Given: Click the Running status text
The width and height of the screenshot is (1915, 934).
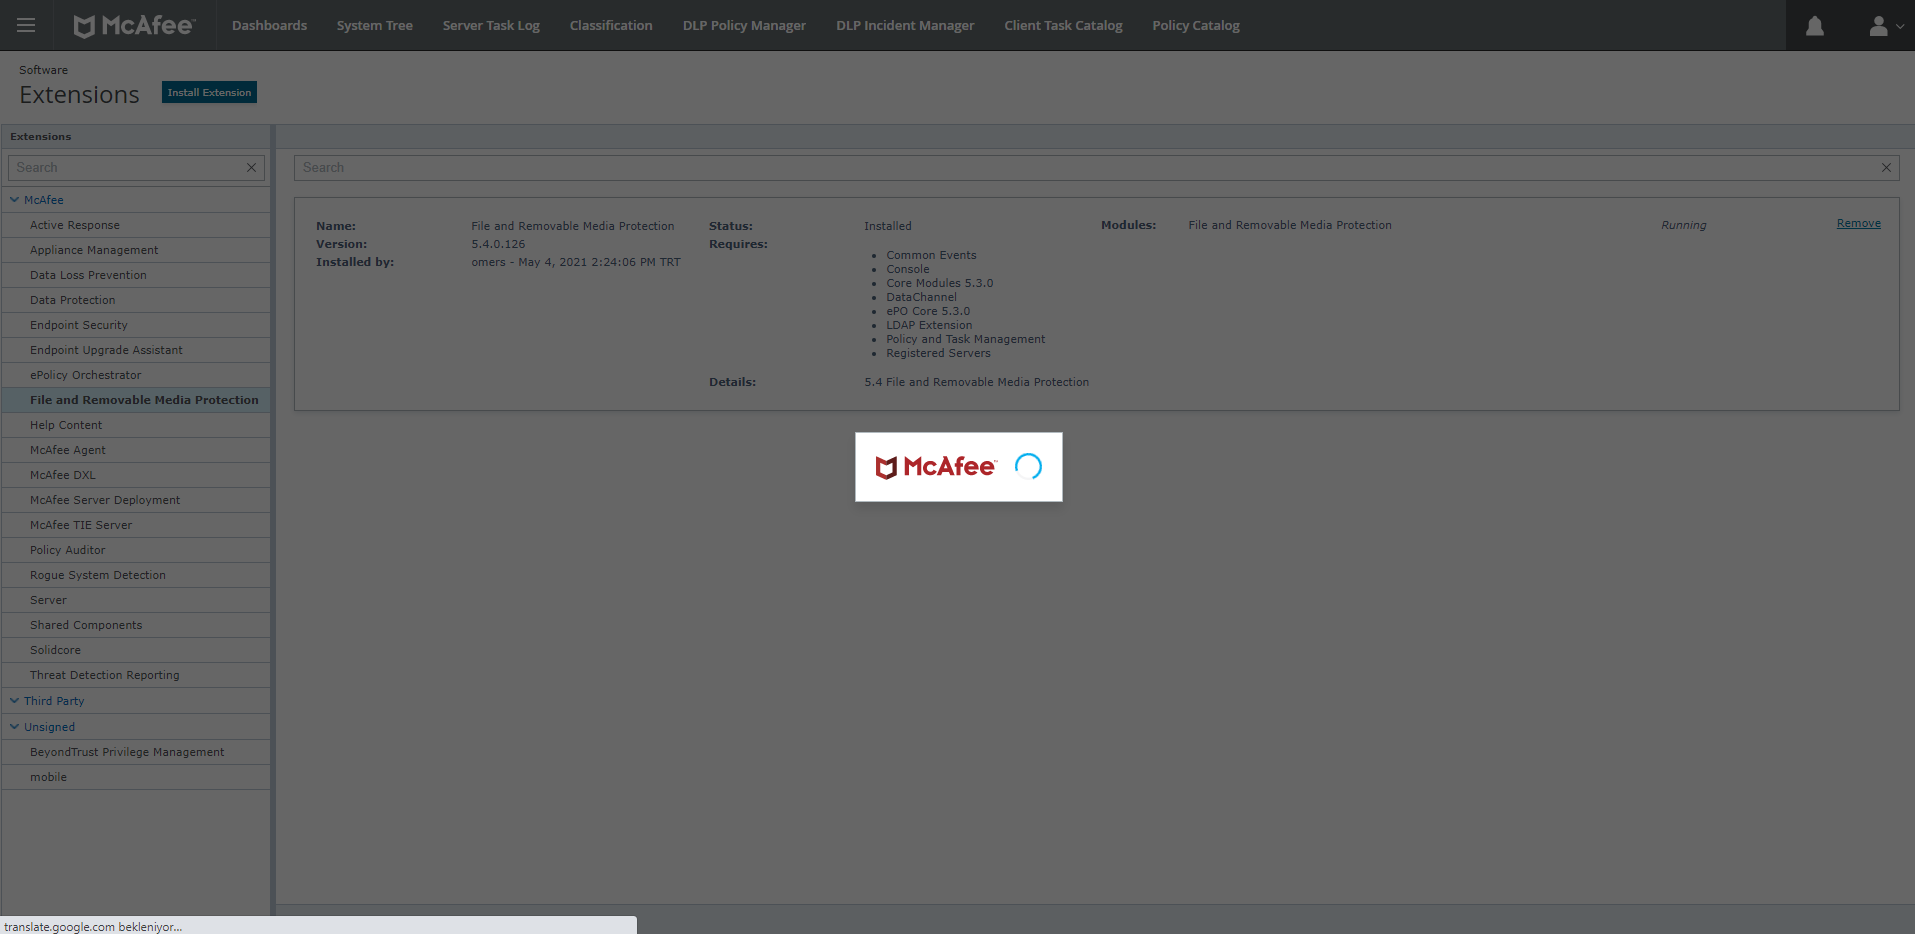Looking at the screenshot, I should [x=1683, y=225].
